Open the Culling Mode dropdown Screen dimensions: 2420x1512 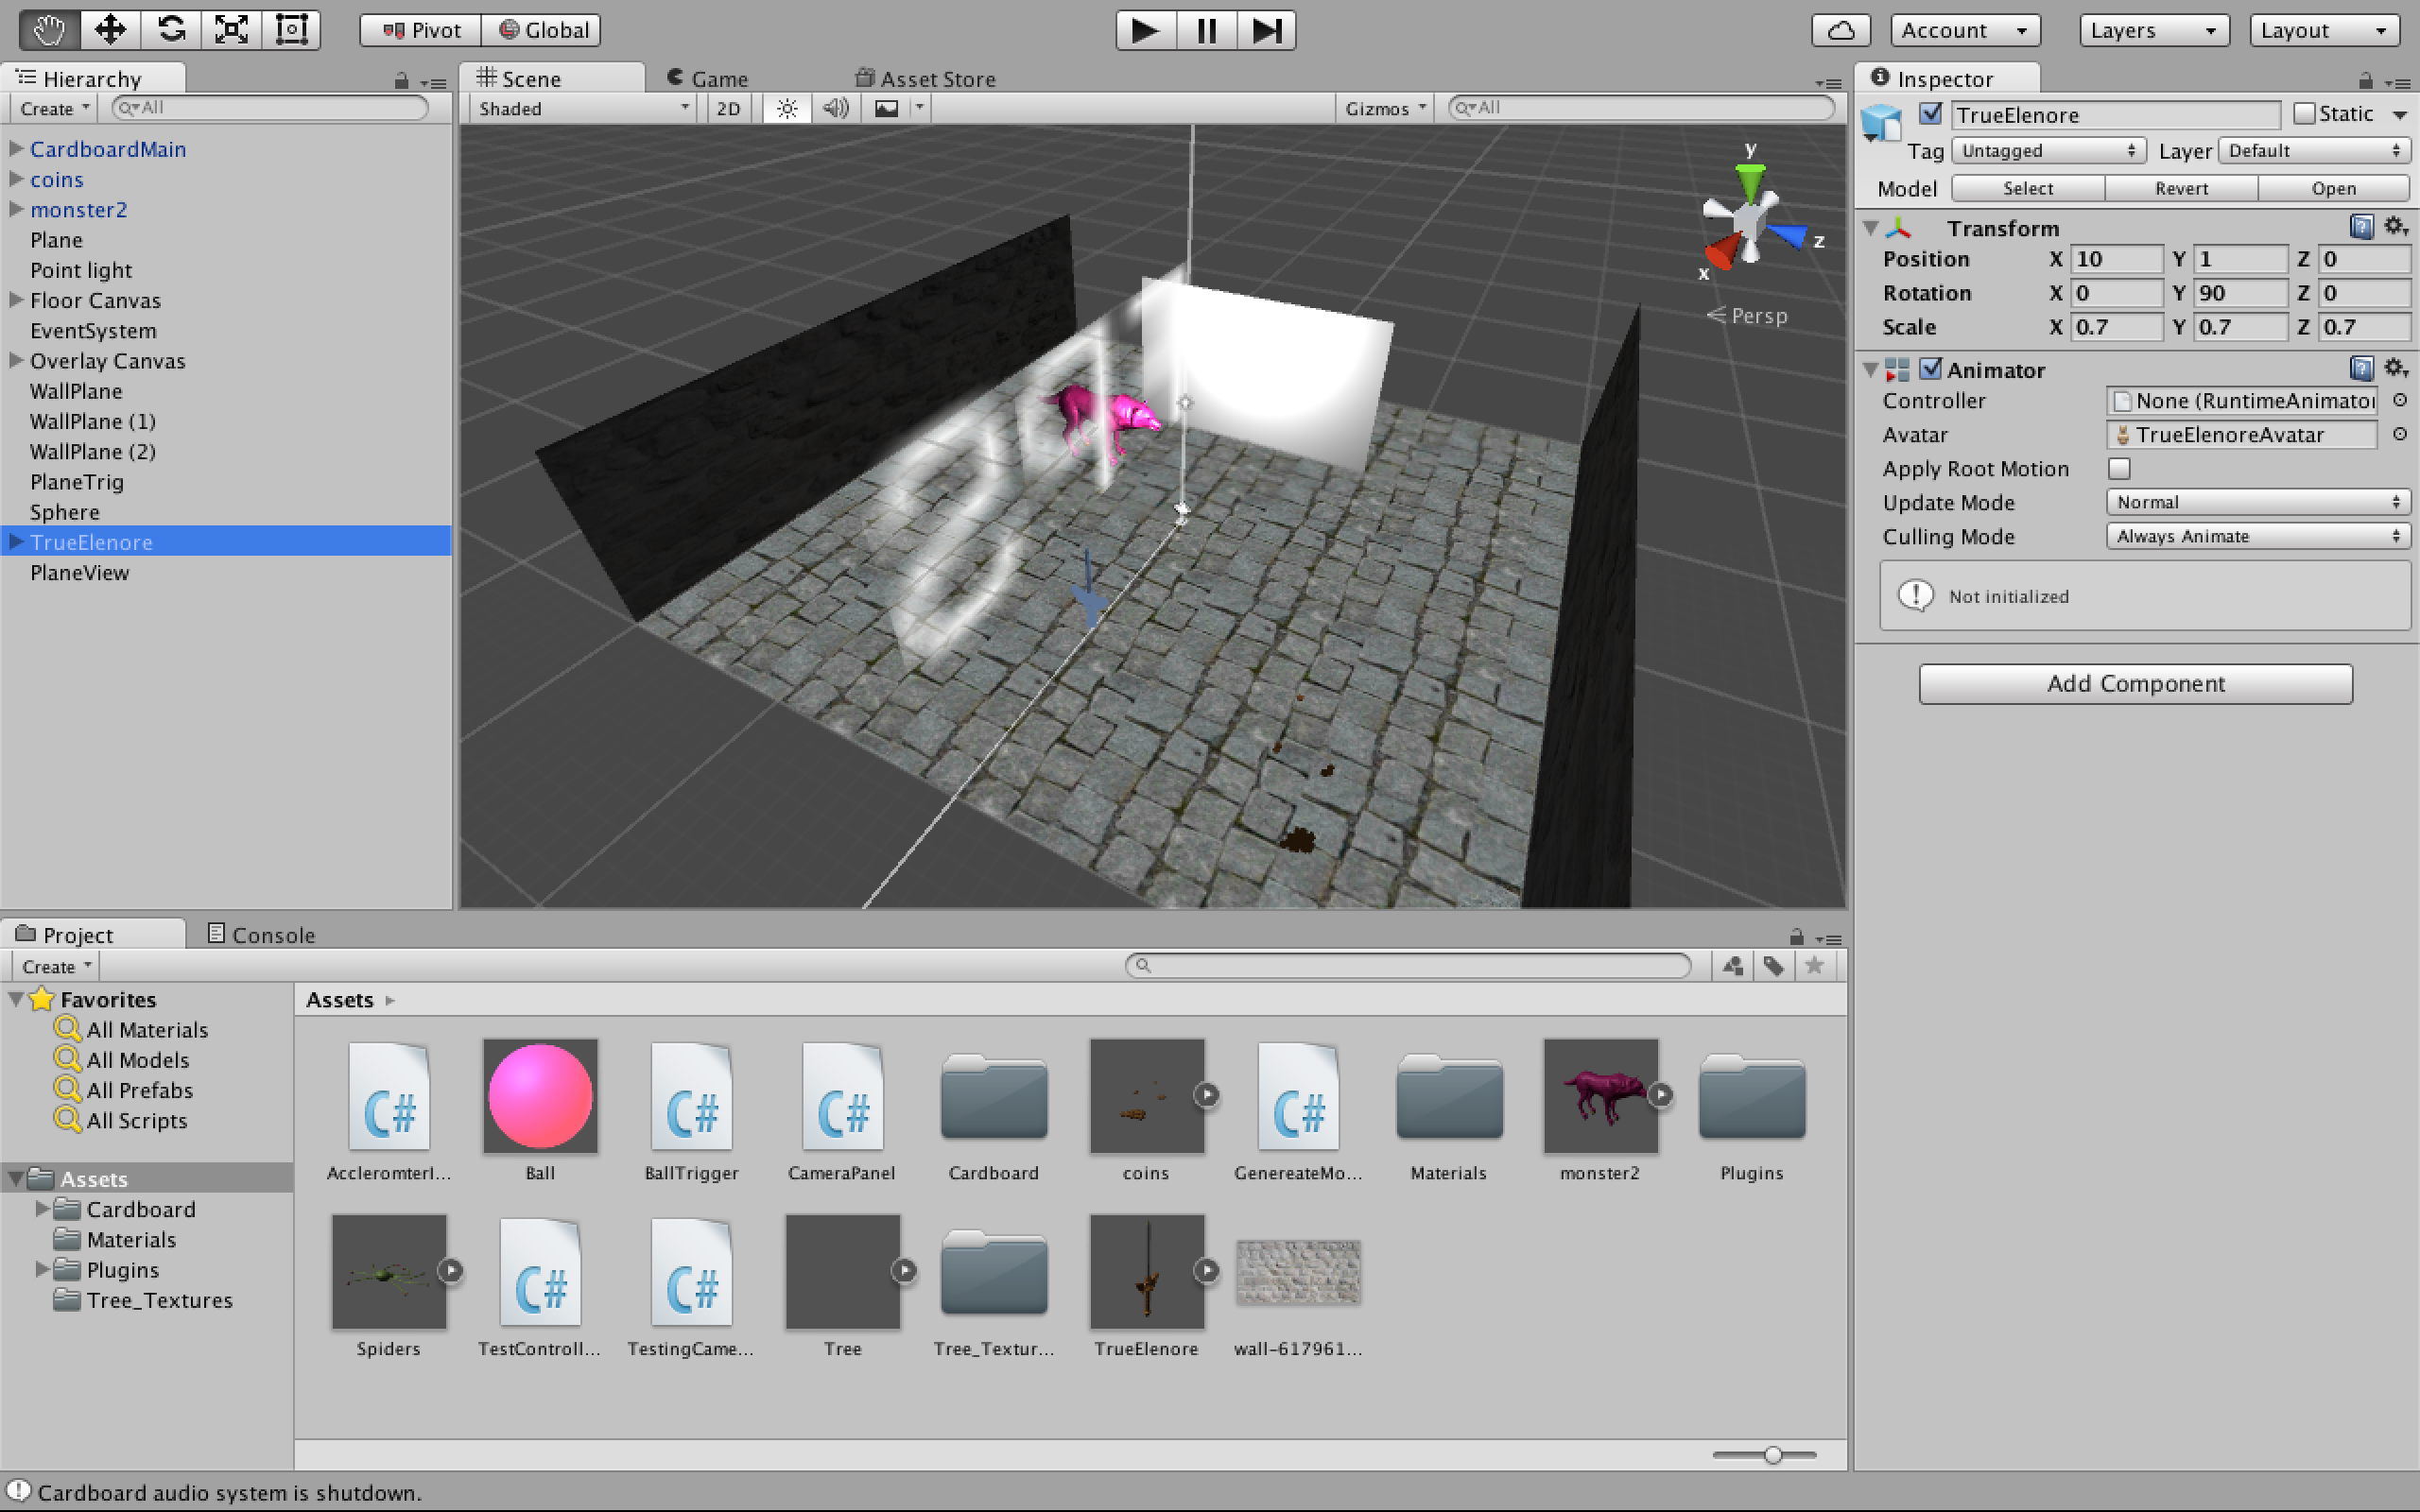pyautogui.click(x=2257, y=536)
